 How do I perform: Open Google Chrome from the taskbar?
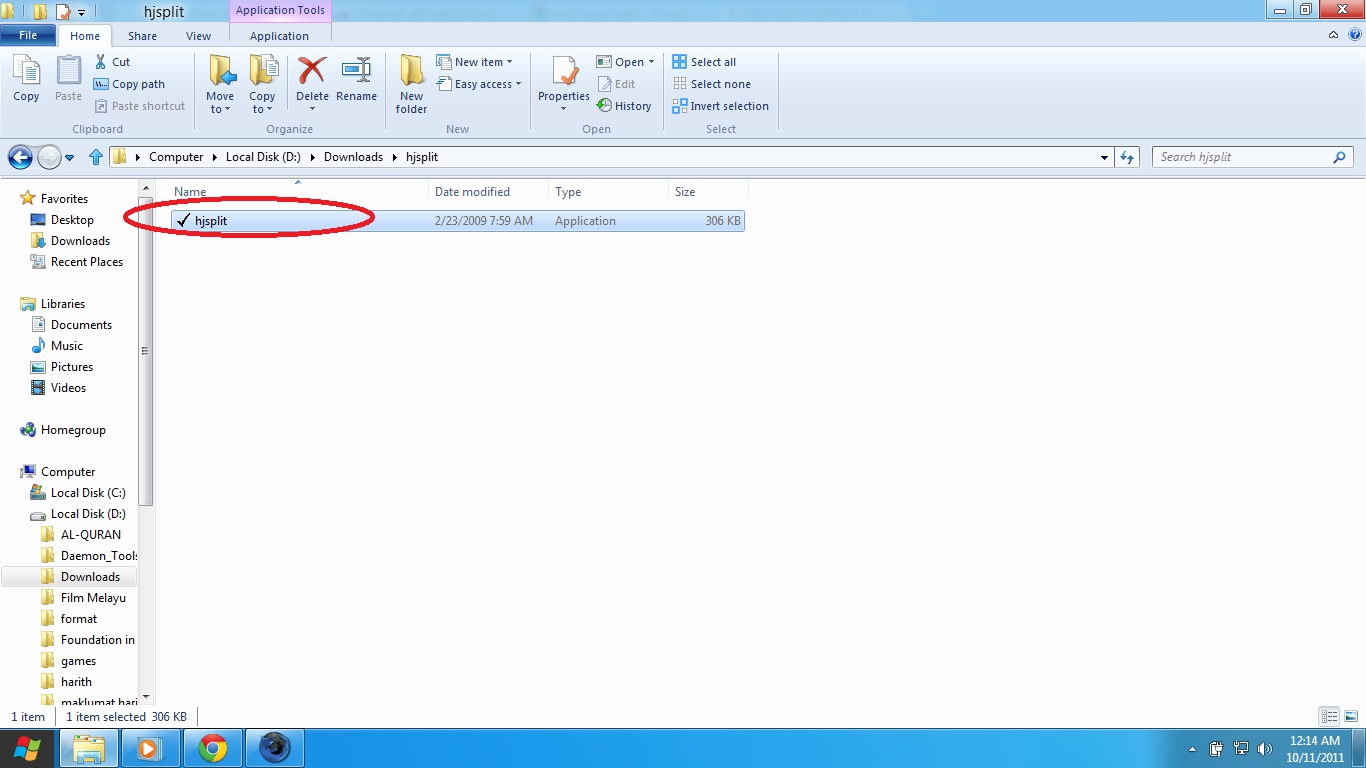click(212, 748)
